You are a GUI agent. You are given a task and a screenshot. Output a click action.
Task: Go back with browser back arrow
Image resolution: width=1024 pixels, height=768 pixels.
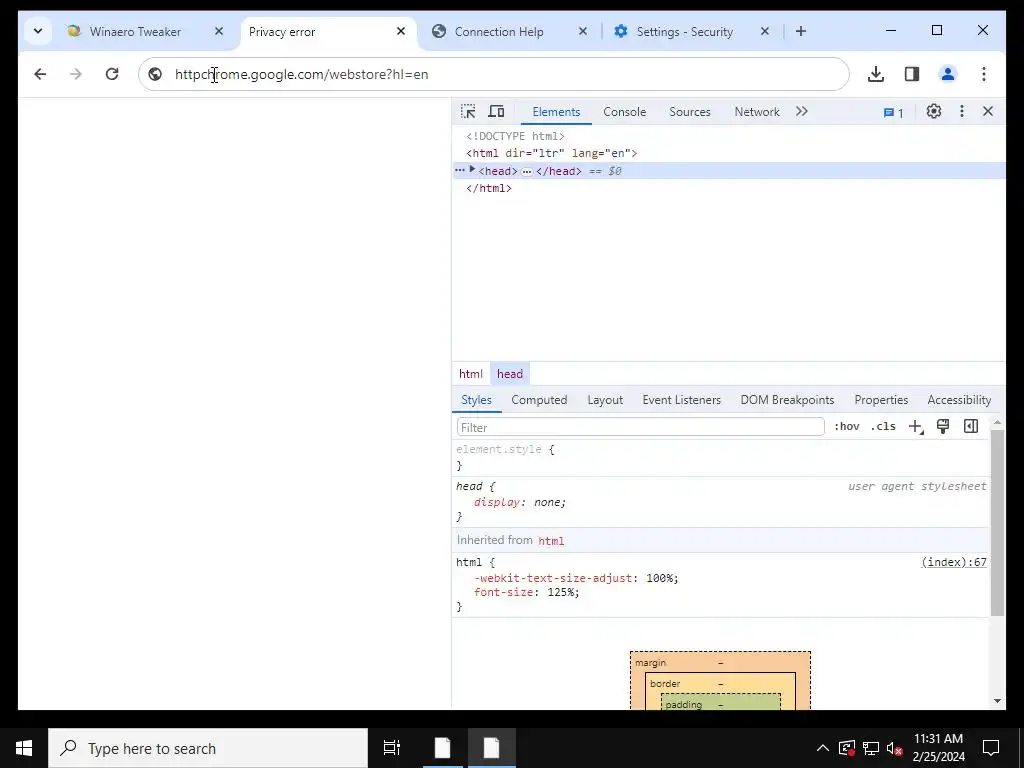[x=40, y=74]
